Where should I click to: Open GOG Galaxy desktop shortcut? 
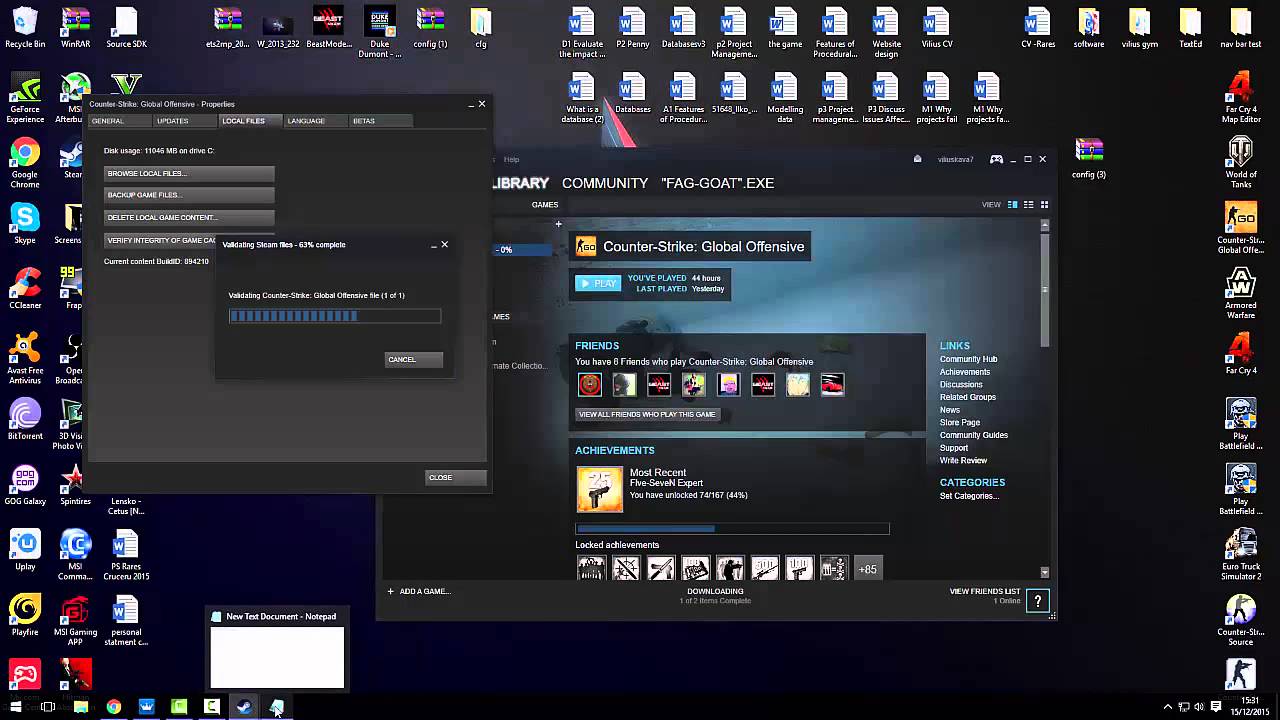point(25,485)
